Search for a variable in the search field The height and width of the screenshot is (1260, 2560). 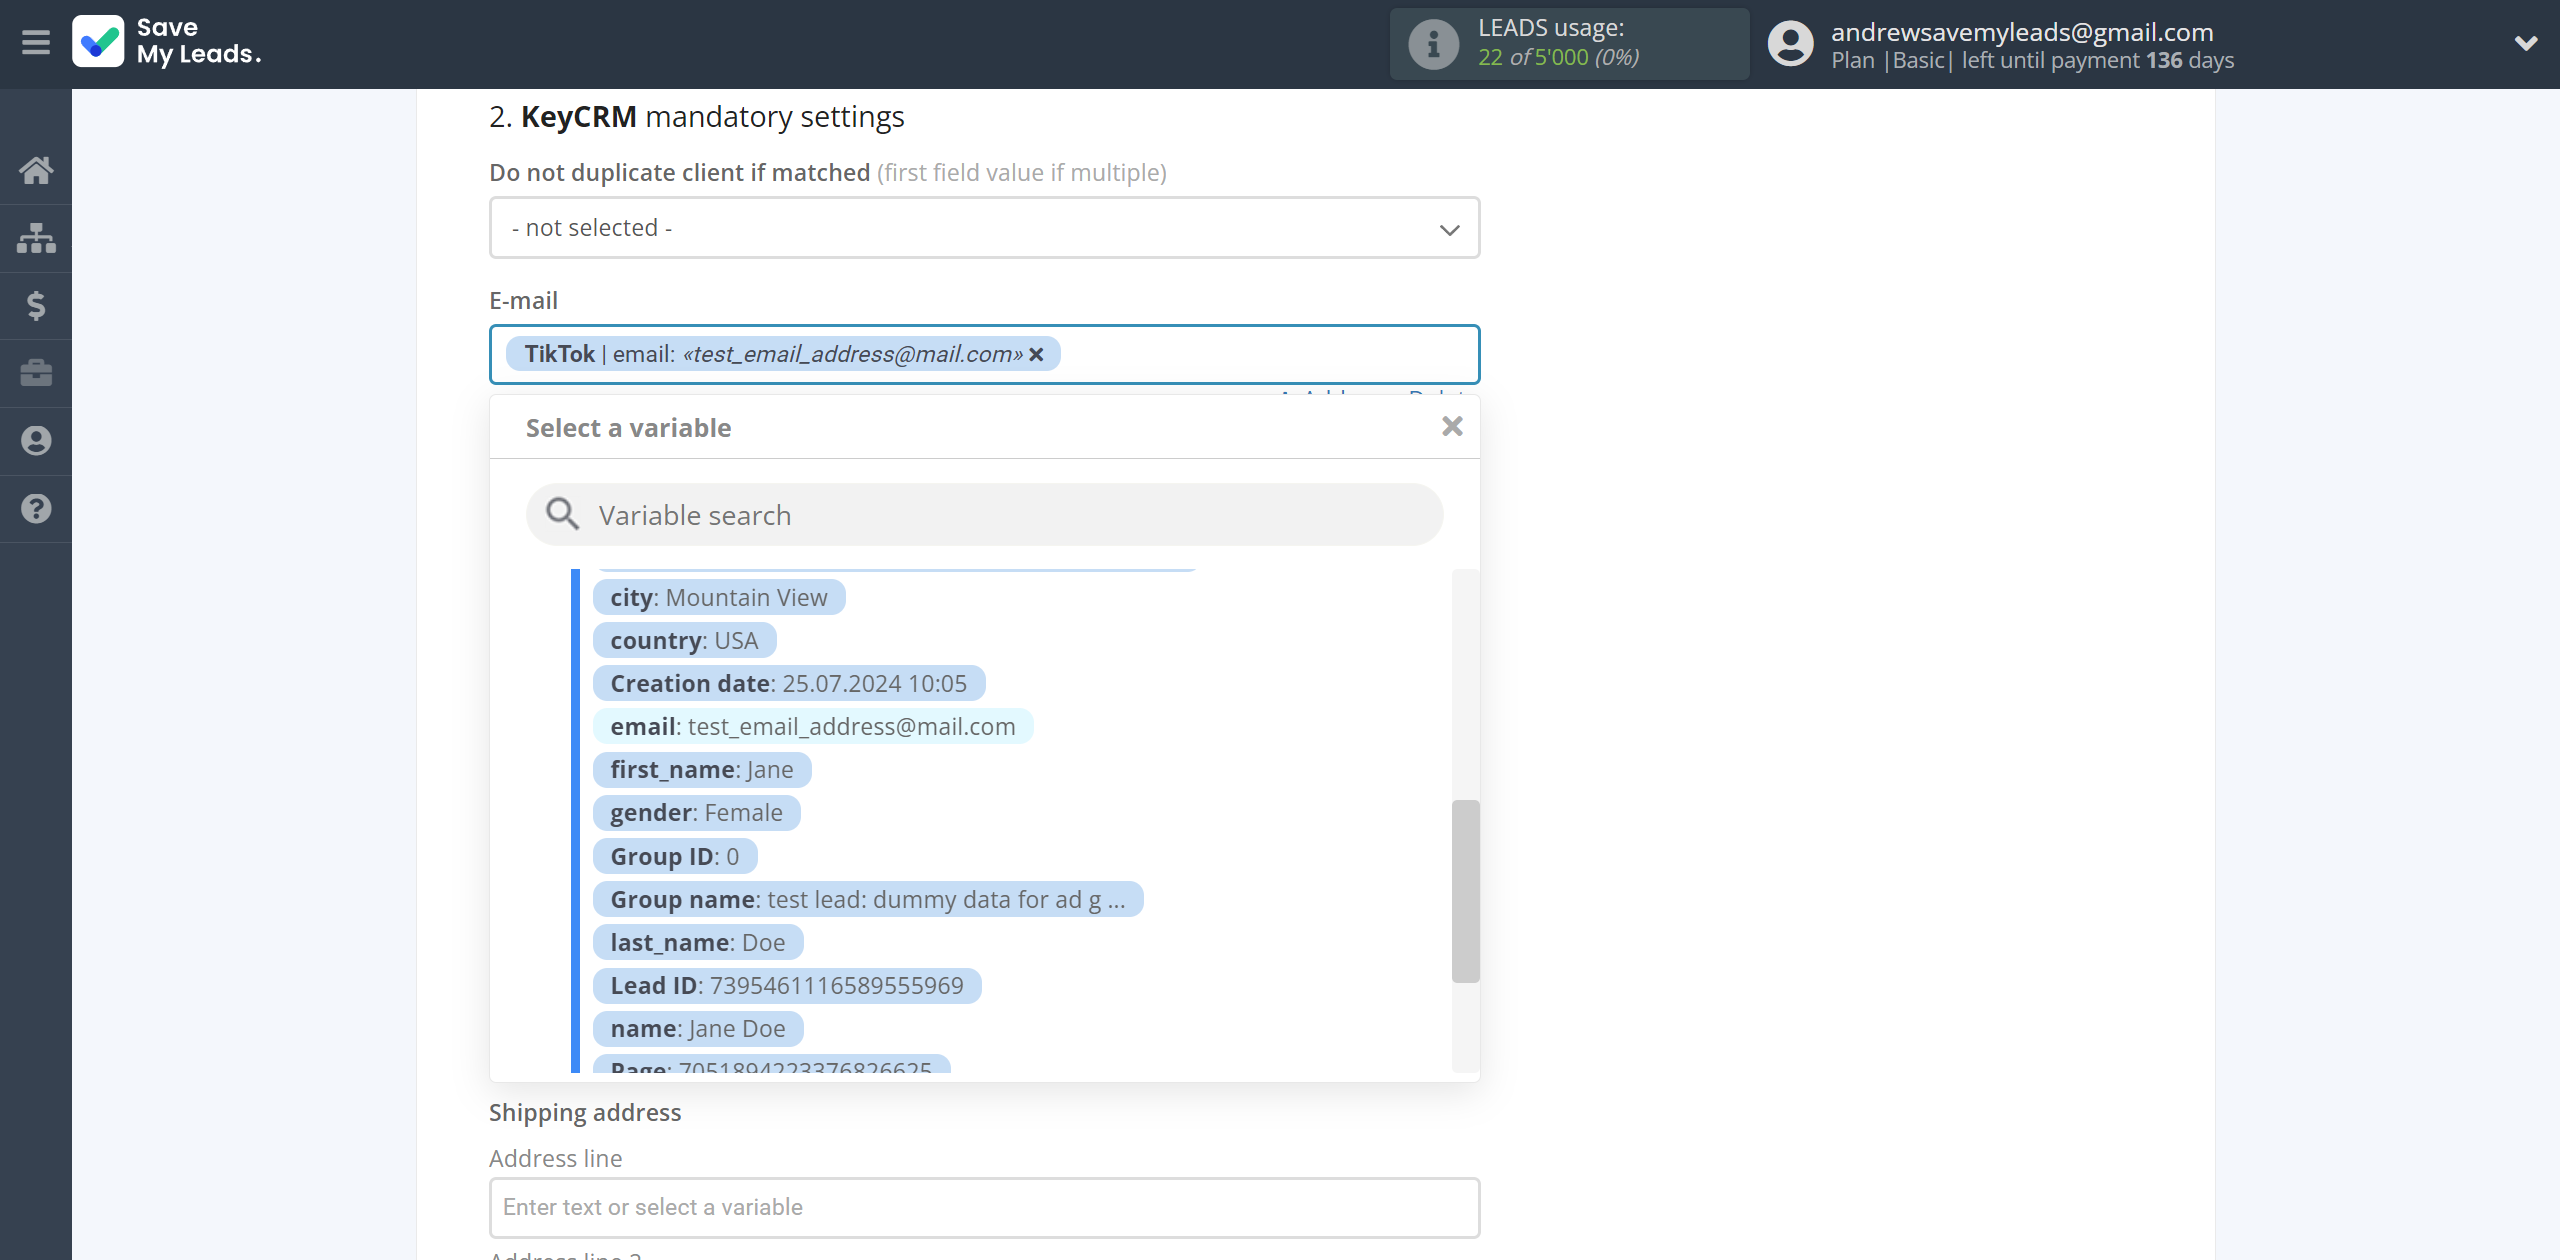(x=984, y=514)
